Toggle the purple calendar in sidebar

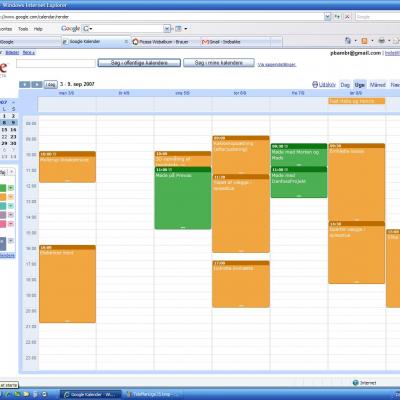(3, 215)
